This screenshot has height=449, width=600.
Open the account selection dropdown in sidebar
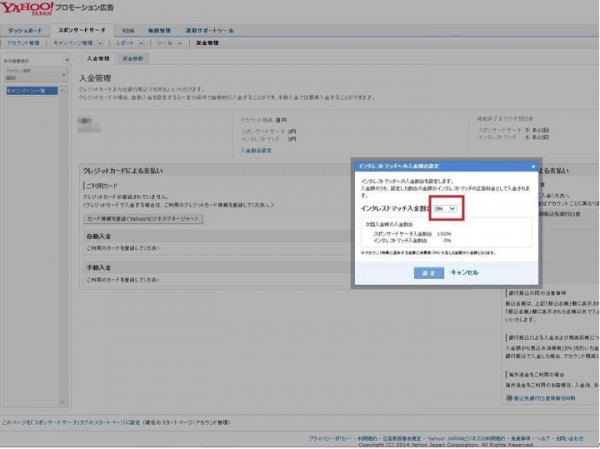point(35,75)
